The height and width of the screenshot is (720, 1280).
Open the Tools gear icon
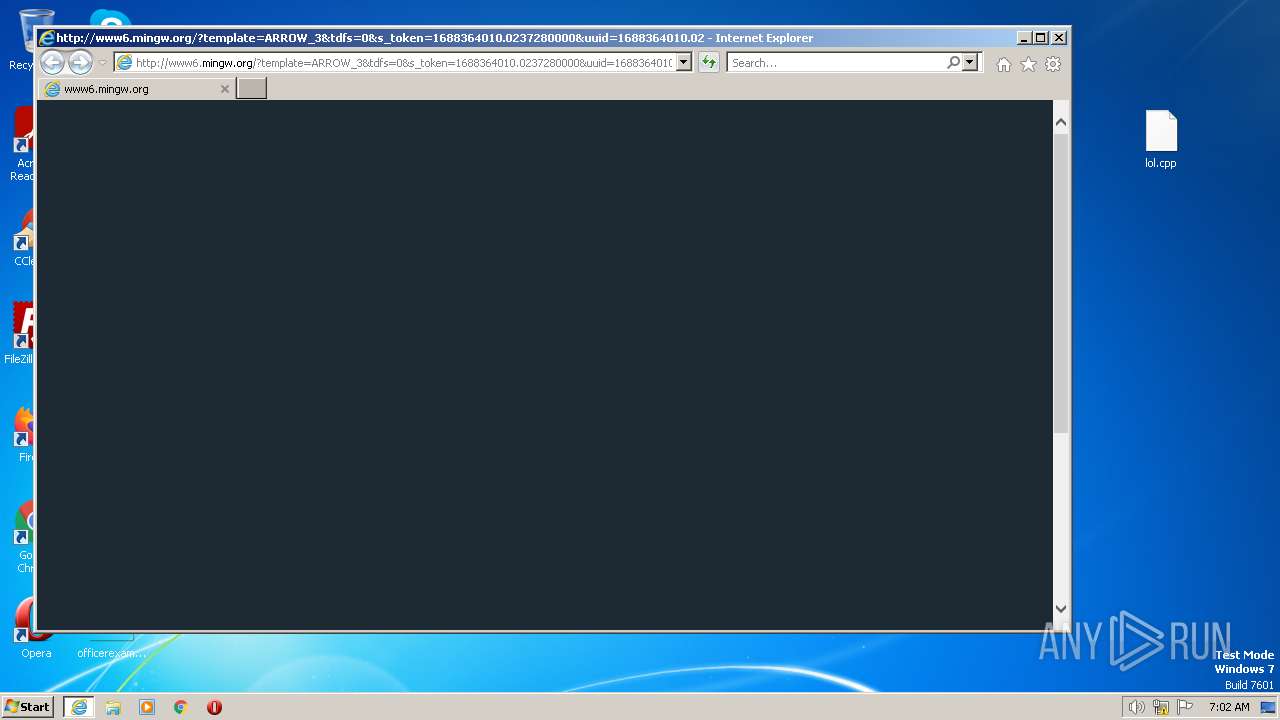click(x=1053, y=64)
